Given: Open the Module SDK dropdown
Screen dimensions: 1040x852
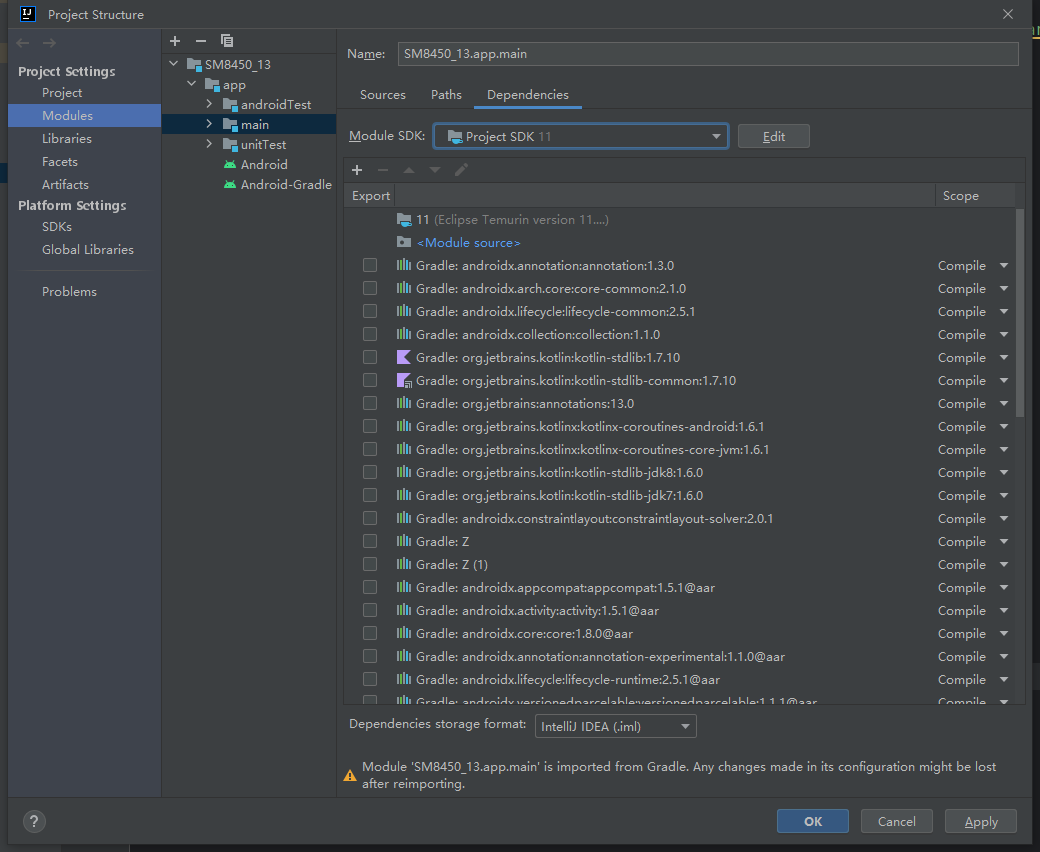Looking at the screenshot, I should (x=581, y=137).
